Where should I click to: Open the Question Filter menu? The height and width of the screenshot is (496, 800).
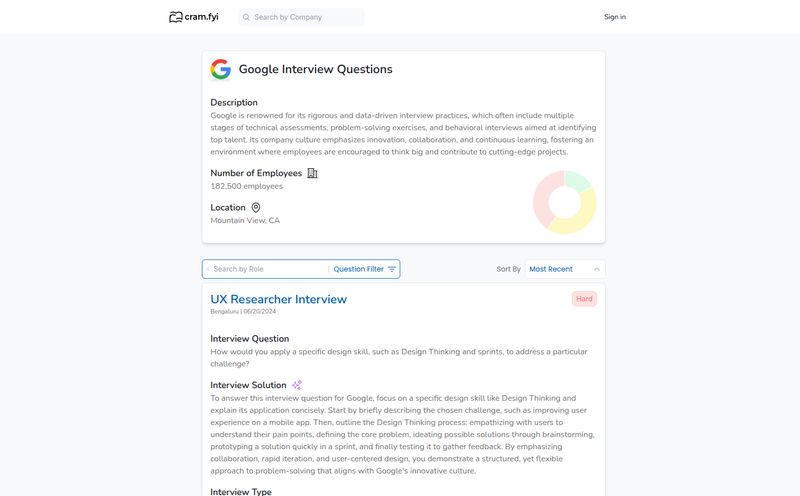click(359, 269)
